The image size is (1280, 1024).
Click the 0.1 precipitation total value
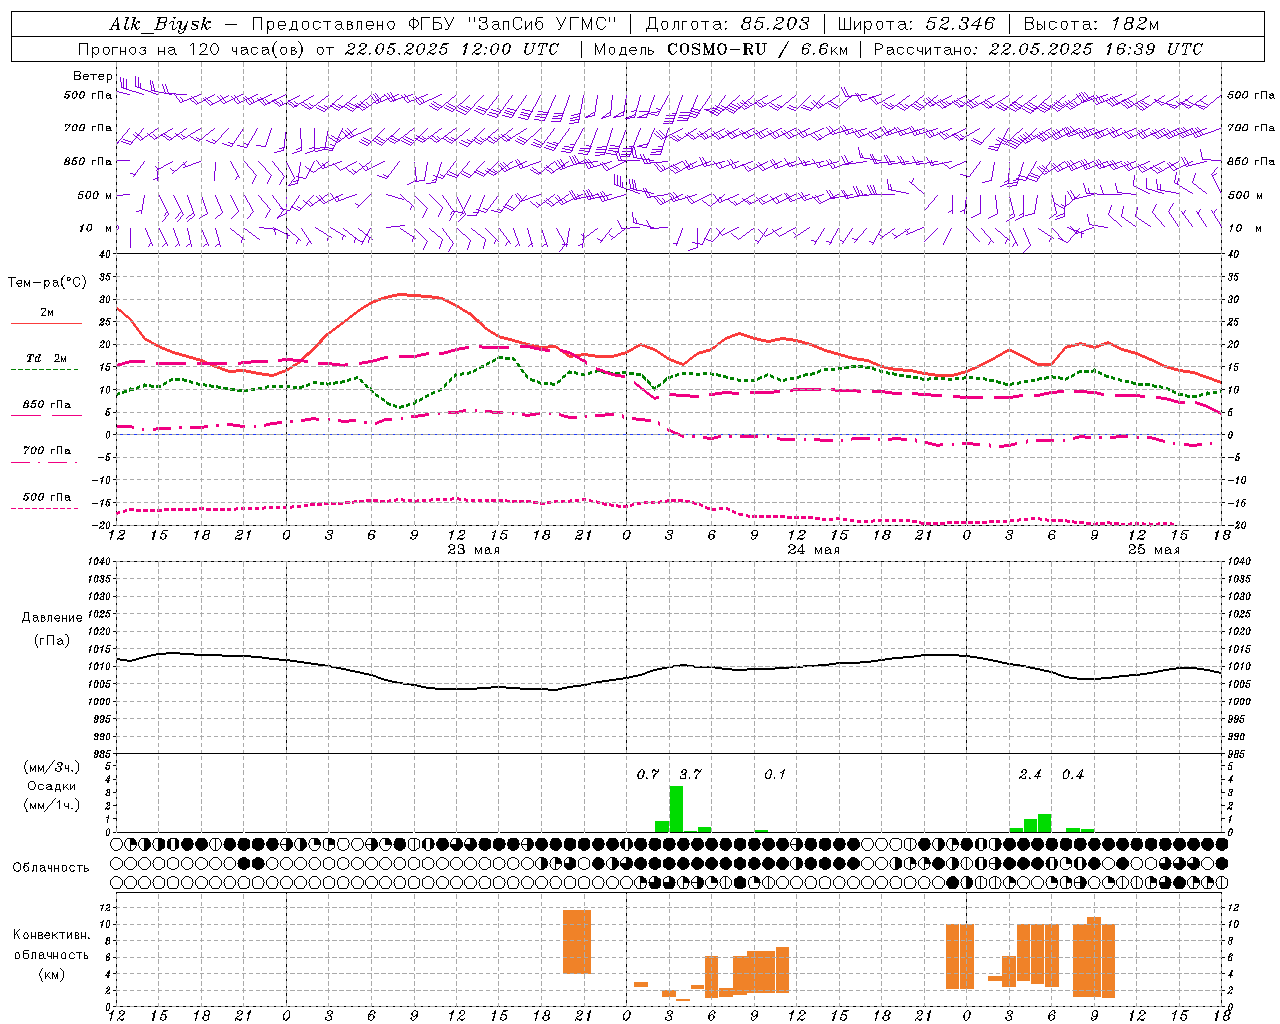[x=775, y=774]
